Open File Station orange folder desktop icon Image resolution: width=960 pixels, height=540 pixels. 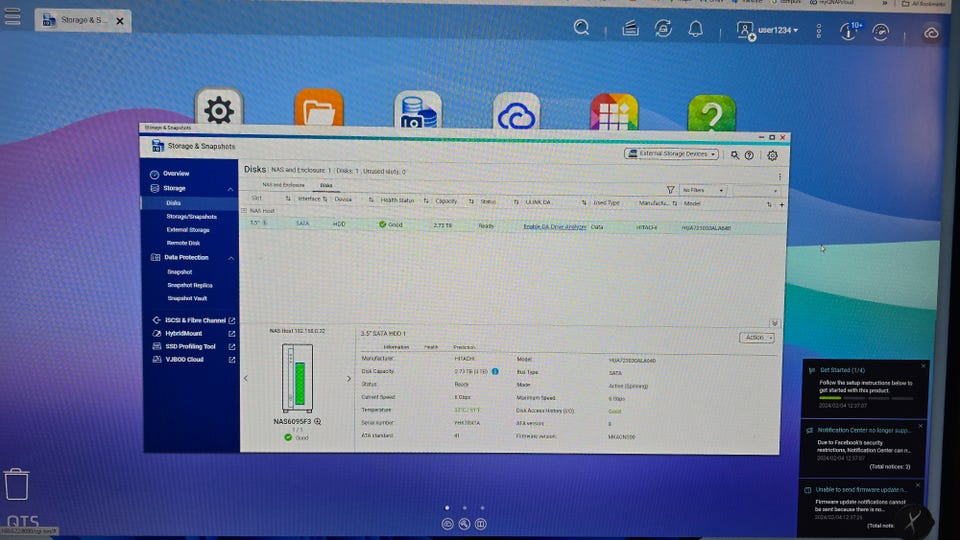point(318,110)
